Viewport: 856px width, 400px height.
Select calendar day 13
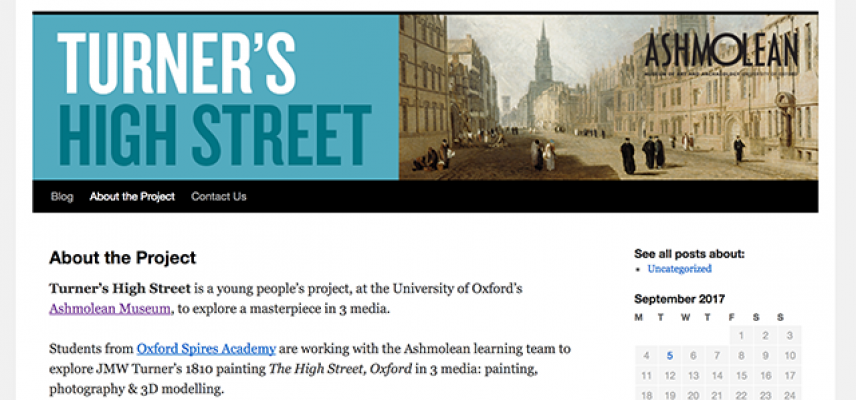pyautogui.click(x=693, y=376)
